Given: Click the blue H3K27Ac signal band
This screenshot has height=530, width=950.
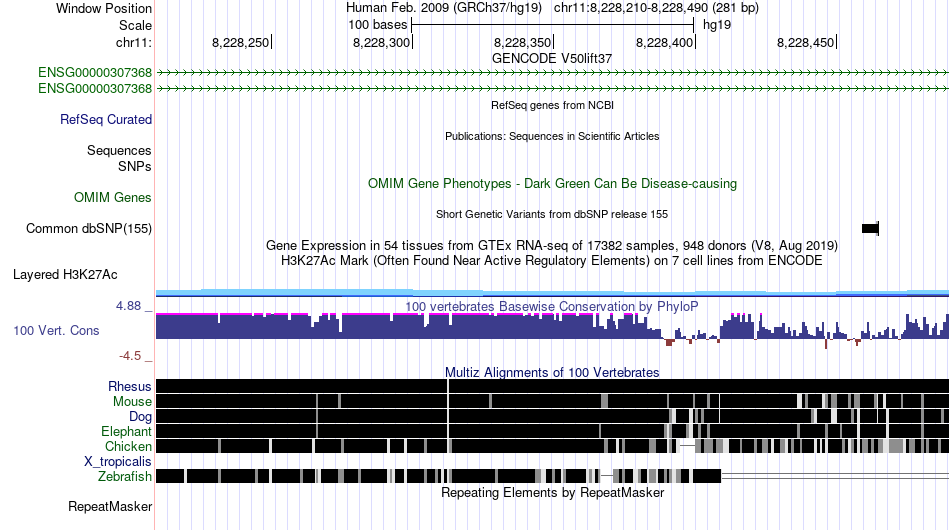Looking at the screenshot, I should point(552,293).
